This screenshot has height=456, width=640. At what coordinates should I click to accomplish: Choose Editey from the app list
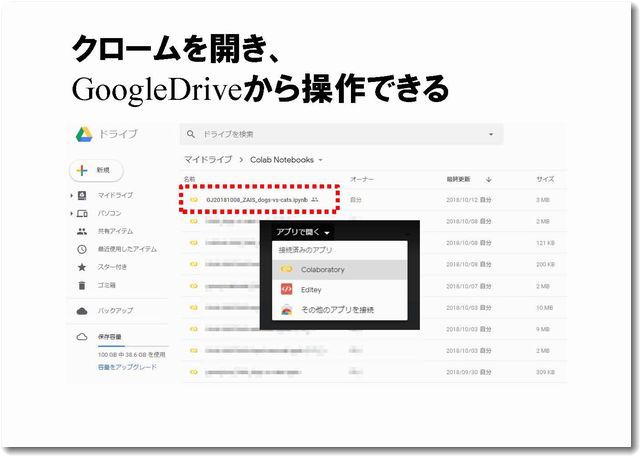pos(340,289)
